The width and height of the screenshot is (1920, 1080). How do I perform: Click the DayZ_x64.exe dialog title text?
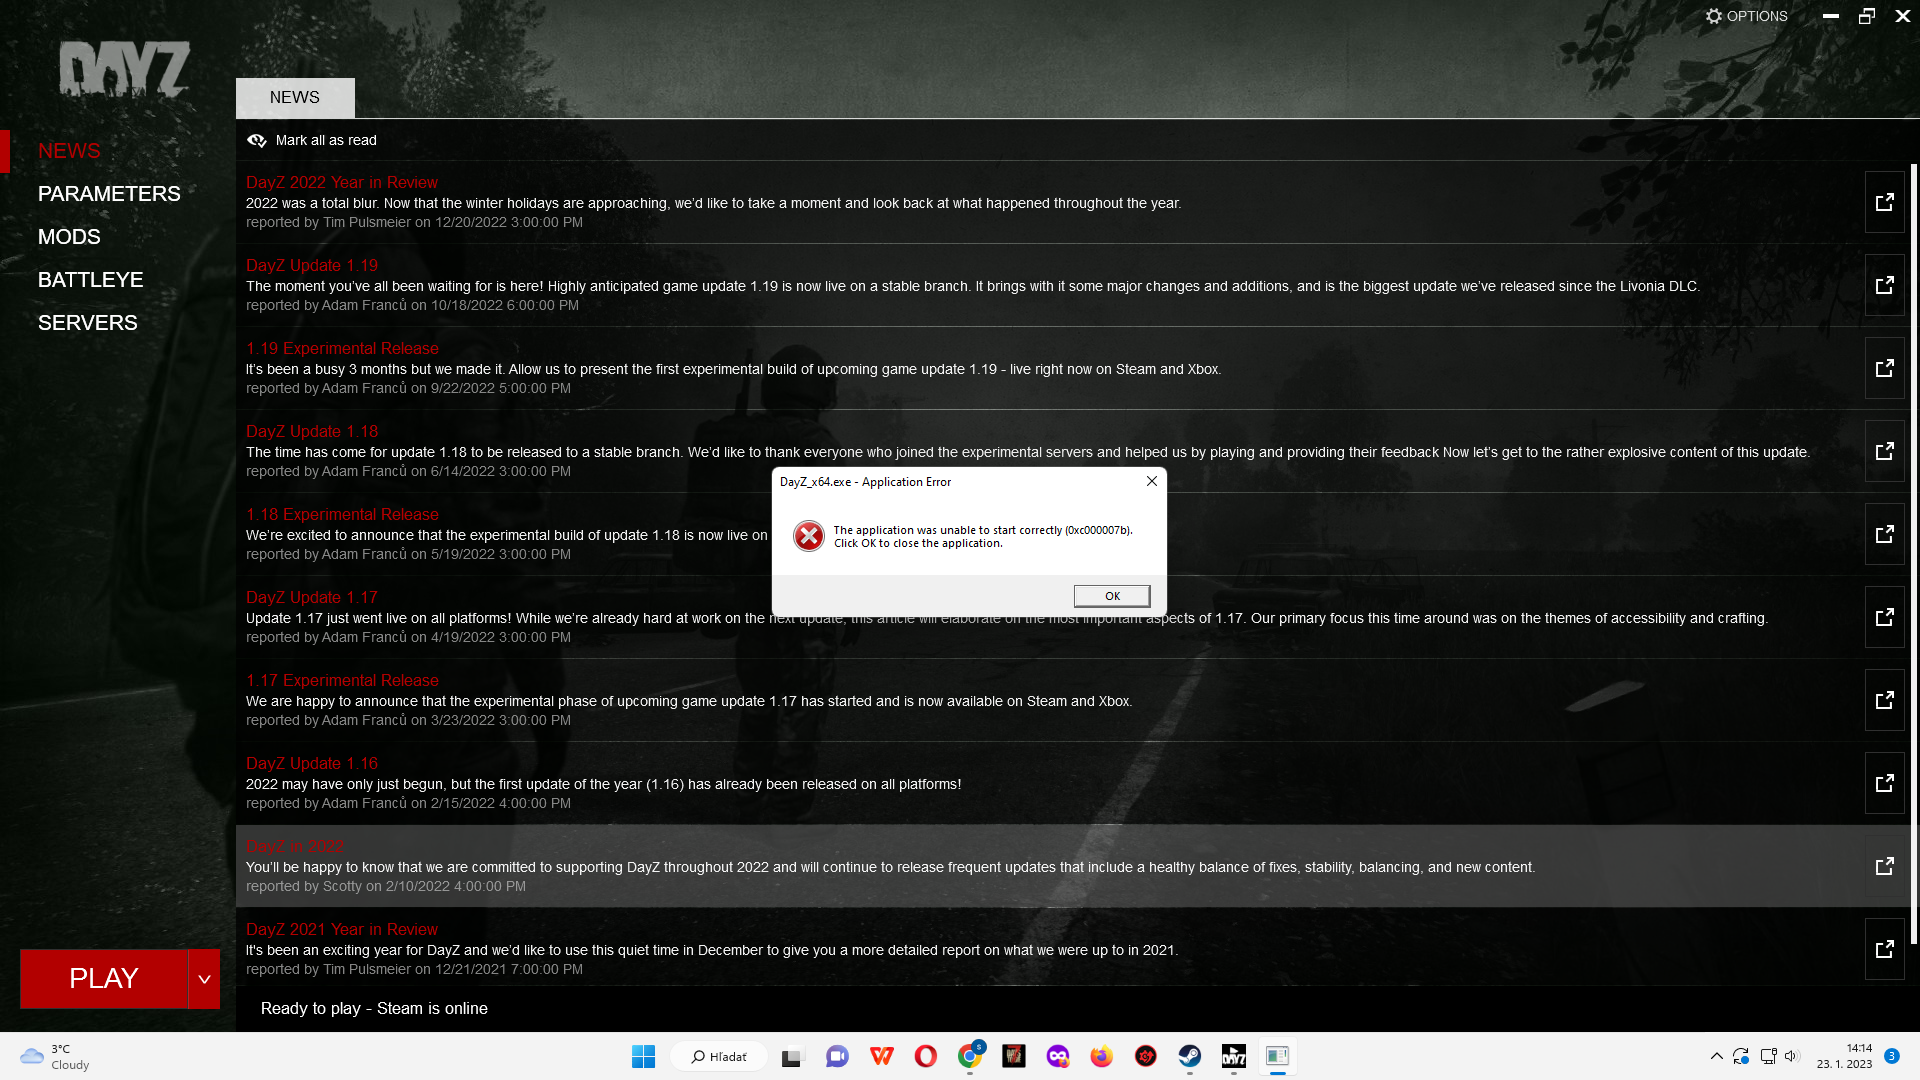pyautogui.click(x=865, y=482)
